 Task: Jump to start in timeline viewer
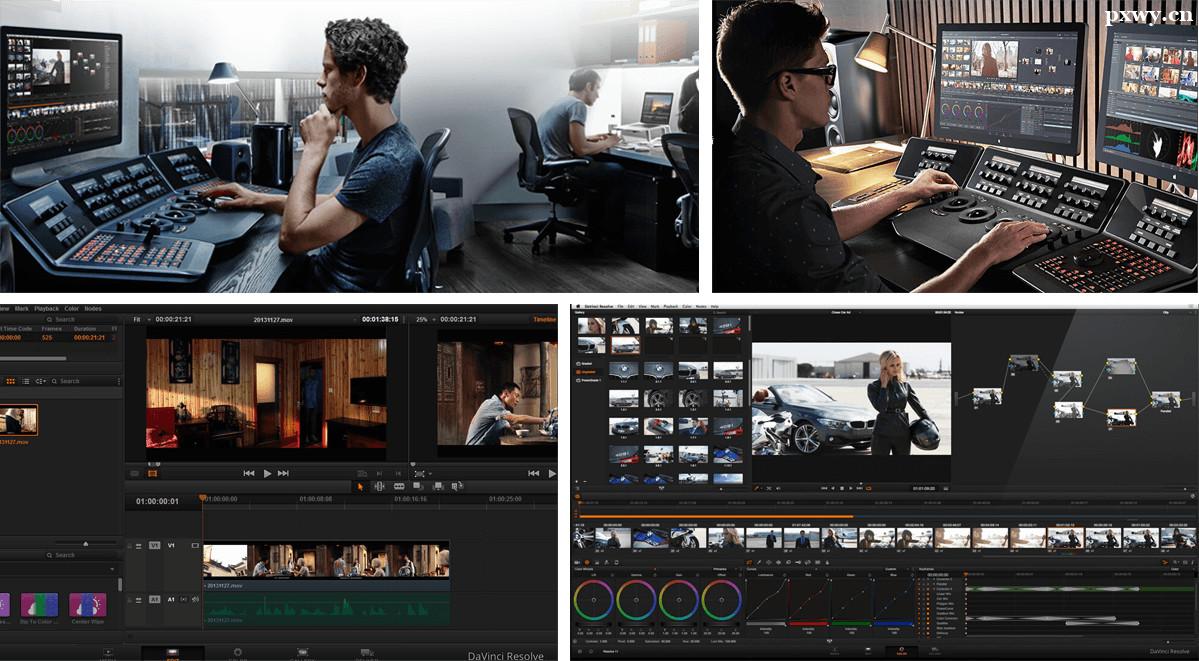[x=534, y=474]
